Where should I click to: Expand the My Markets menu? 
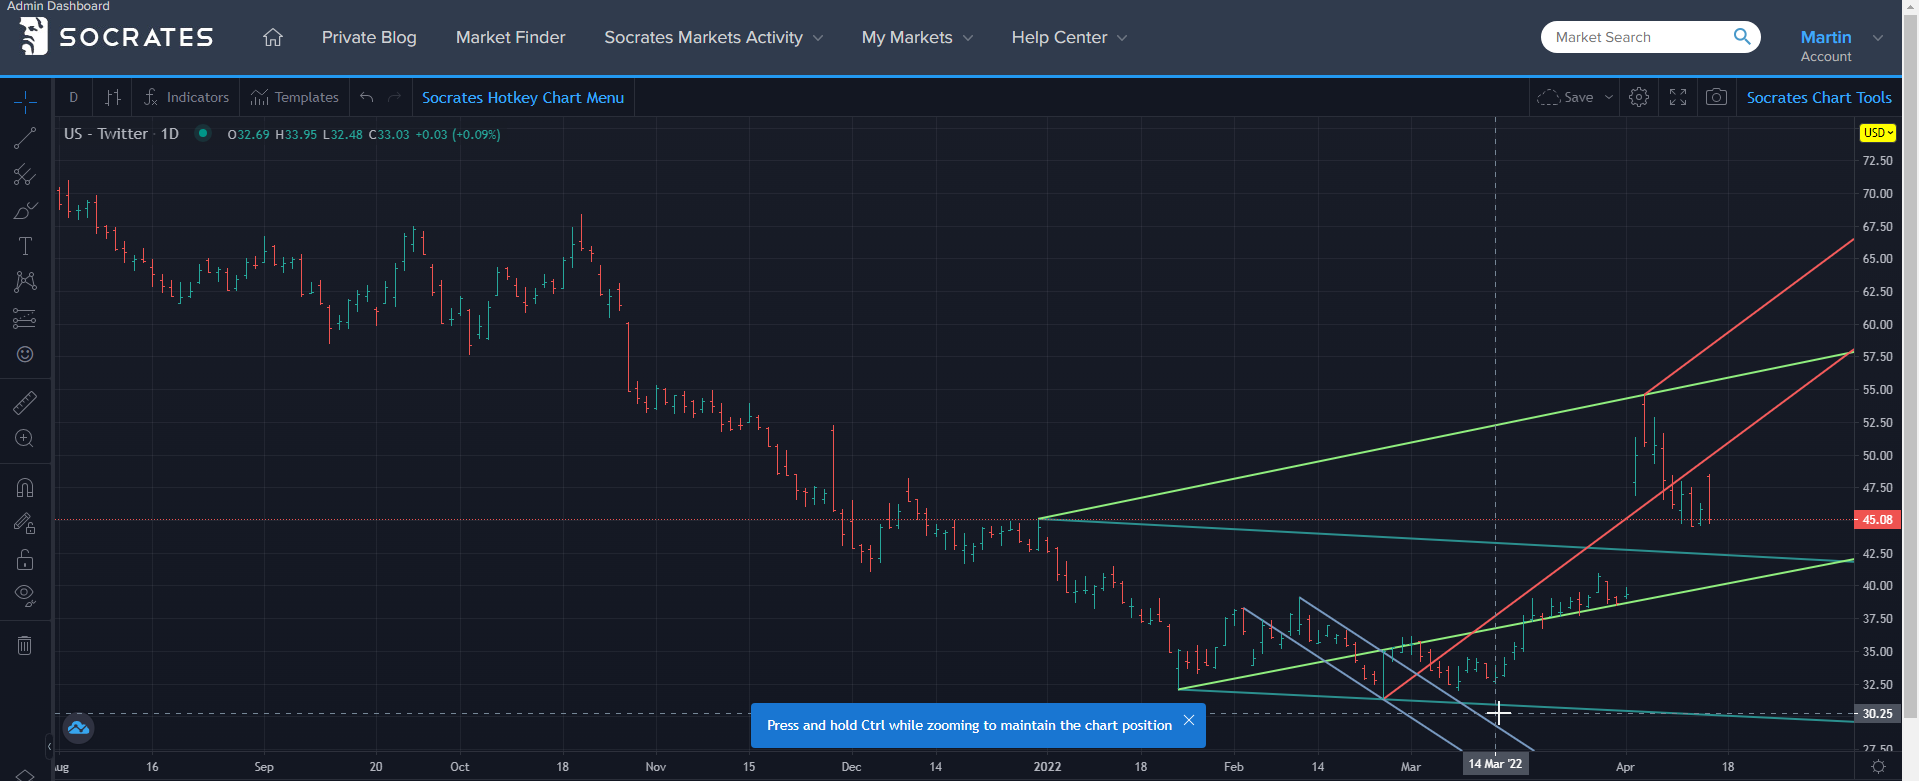(917, 37)
